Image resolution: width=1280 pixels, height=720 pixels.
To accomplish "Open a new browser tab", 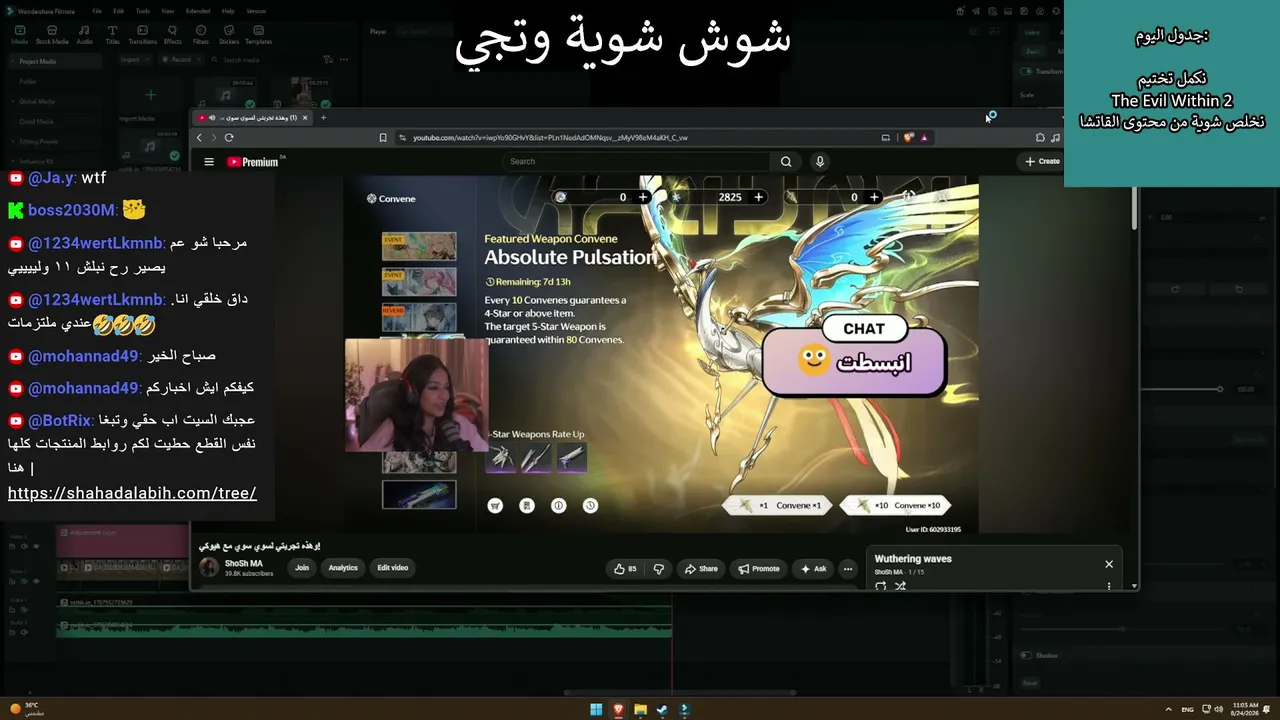I will click(x=323, y=117).
